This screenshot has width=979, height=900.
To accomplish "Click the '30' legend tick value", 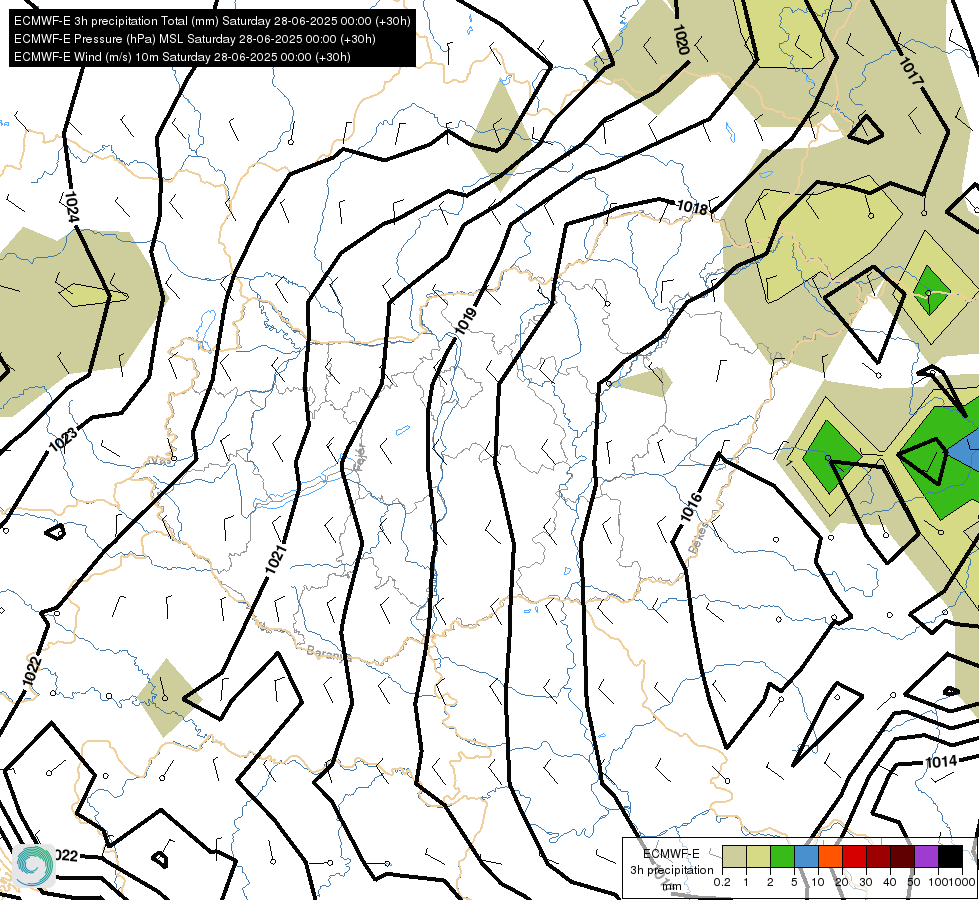I will (866, 882).
